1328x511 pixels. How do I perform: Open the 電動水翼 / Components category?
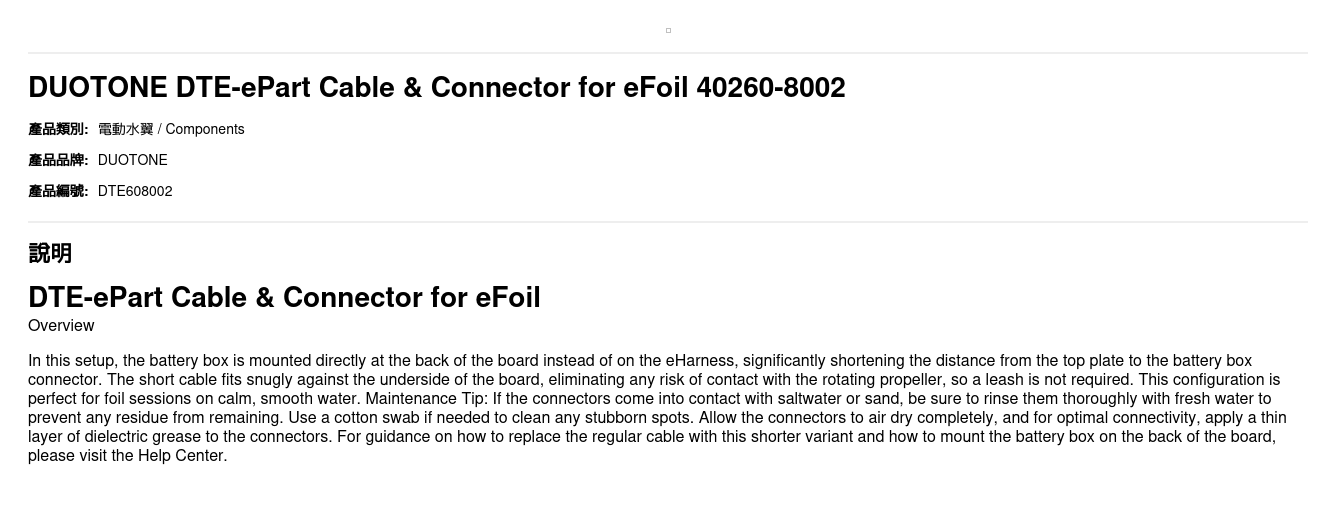click(171, 129)
